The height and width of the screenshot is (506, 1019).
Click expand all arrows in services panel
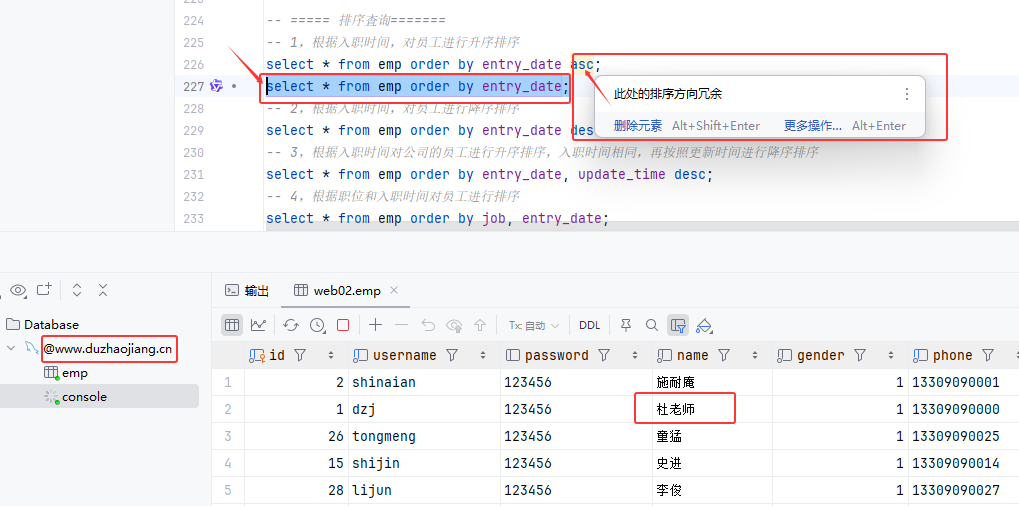point(77,290)
